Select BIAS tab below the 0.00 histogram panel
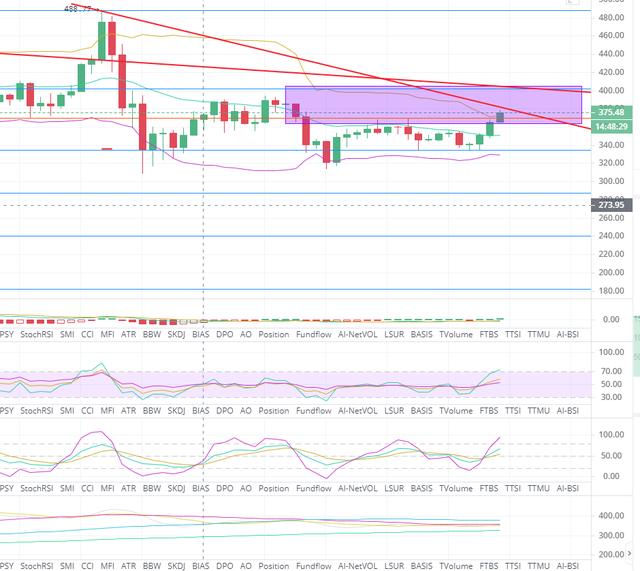The width and height of the screenshot is (640, 571). coord(200,334)
